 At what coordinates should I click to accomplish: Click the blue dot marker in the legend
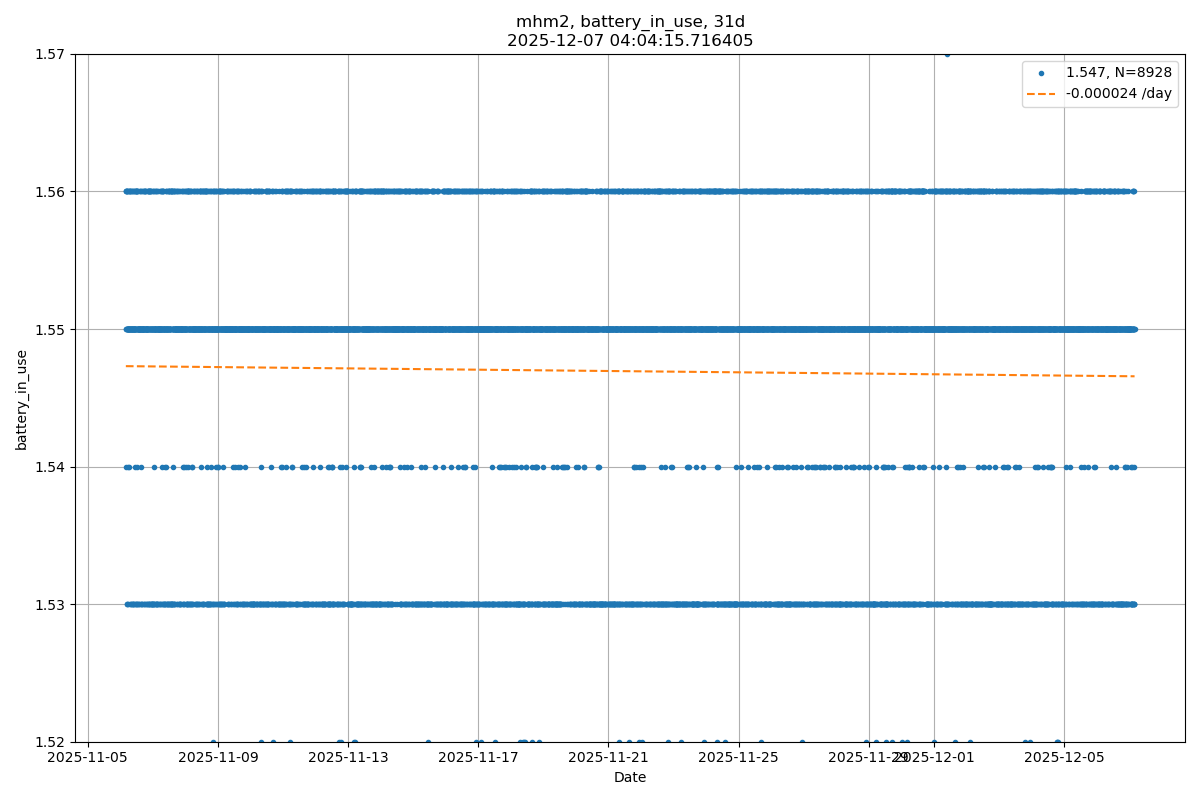pyautogui.click(x=1041, y=73)
